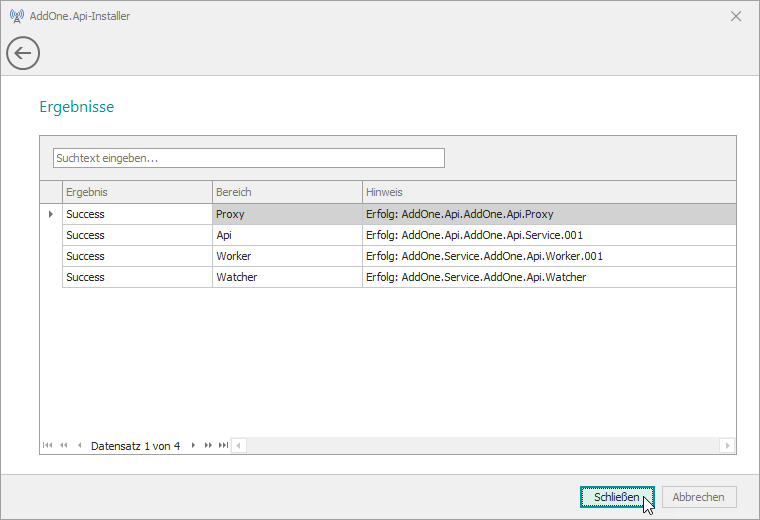Click the scroll left arrow of horizontal scrollbar
The height and width of the screenshot is (520, 760).
click(x=238, y=445)
